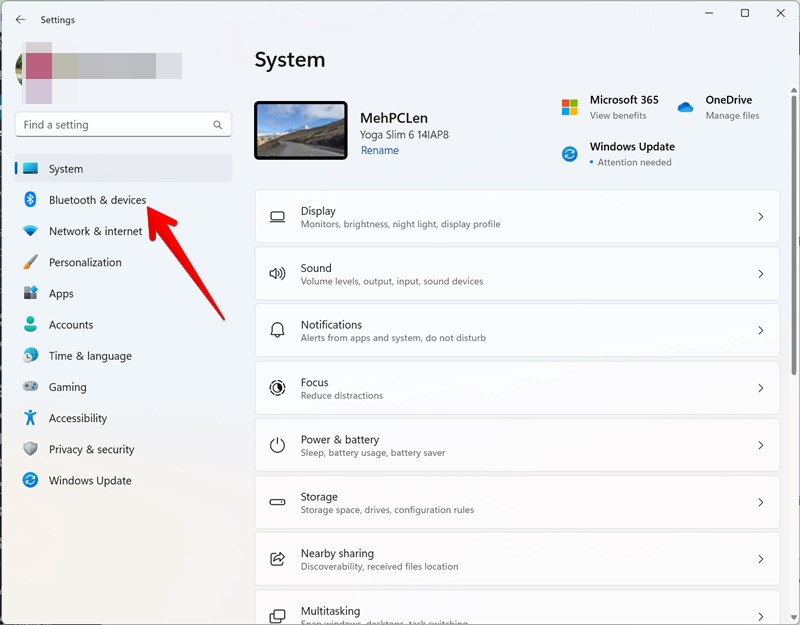Select the Microsoft 365 icon
This screenshot has height=625, width=800.
[x=570, y=104]
